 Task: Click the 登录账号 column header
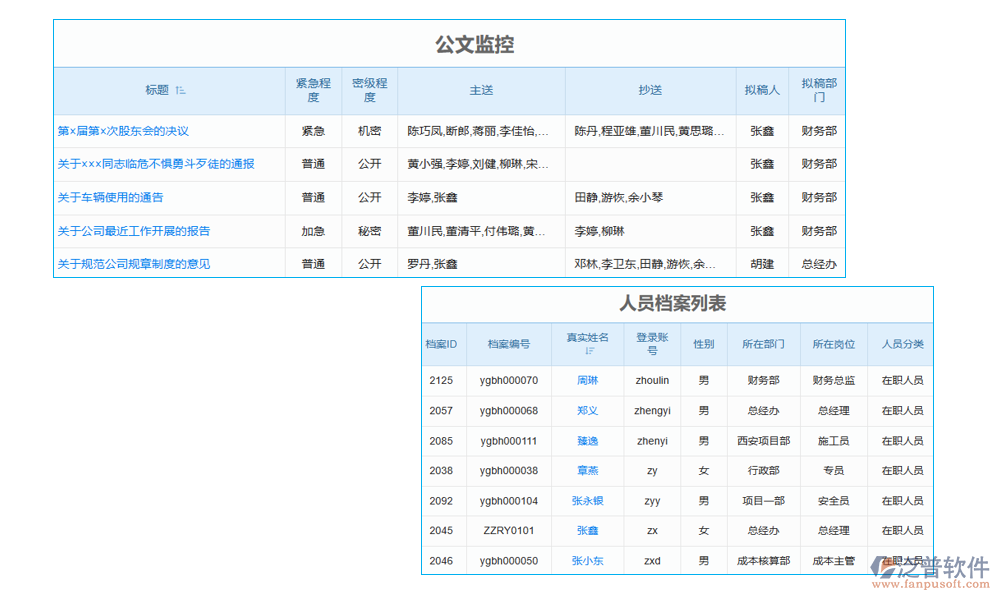(x=651, y=343)
